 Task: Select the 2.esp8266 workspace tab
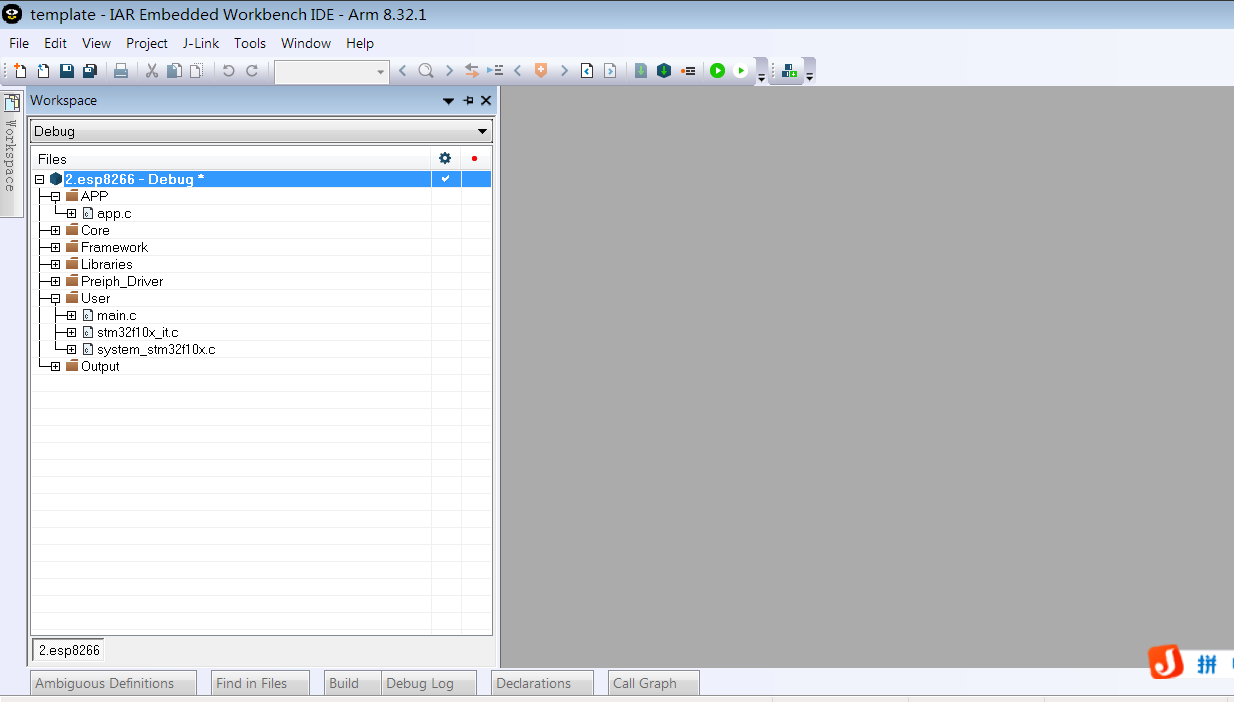(69, 650)
